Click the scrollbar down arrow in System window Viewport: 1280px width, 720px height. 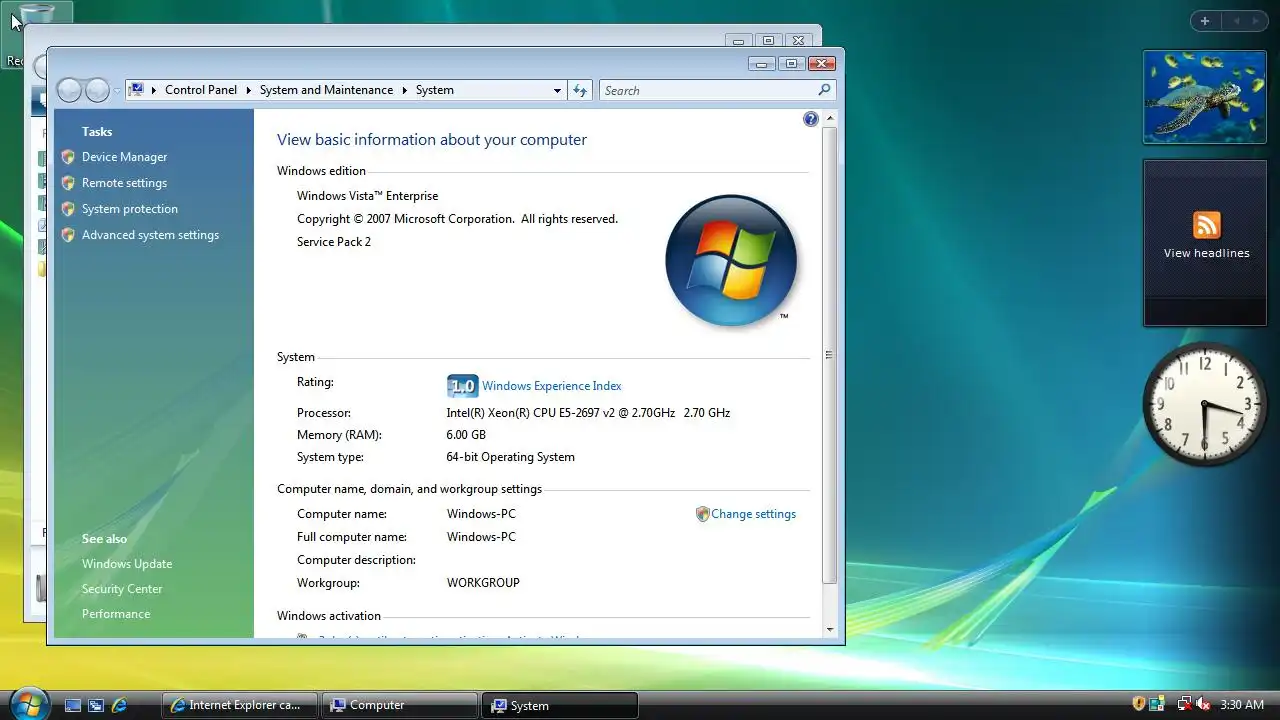coord(829,630)
